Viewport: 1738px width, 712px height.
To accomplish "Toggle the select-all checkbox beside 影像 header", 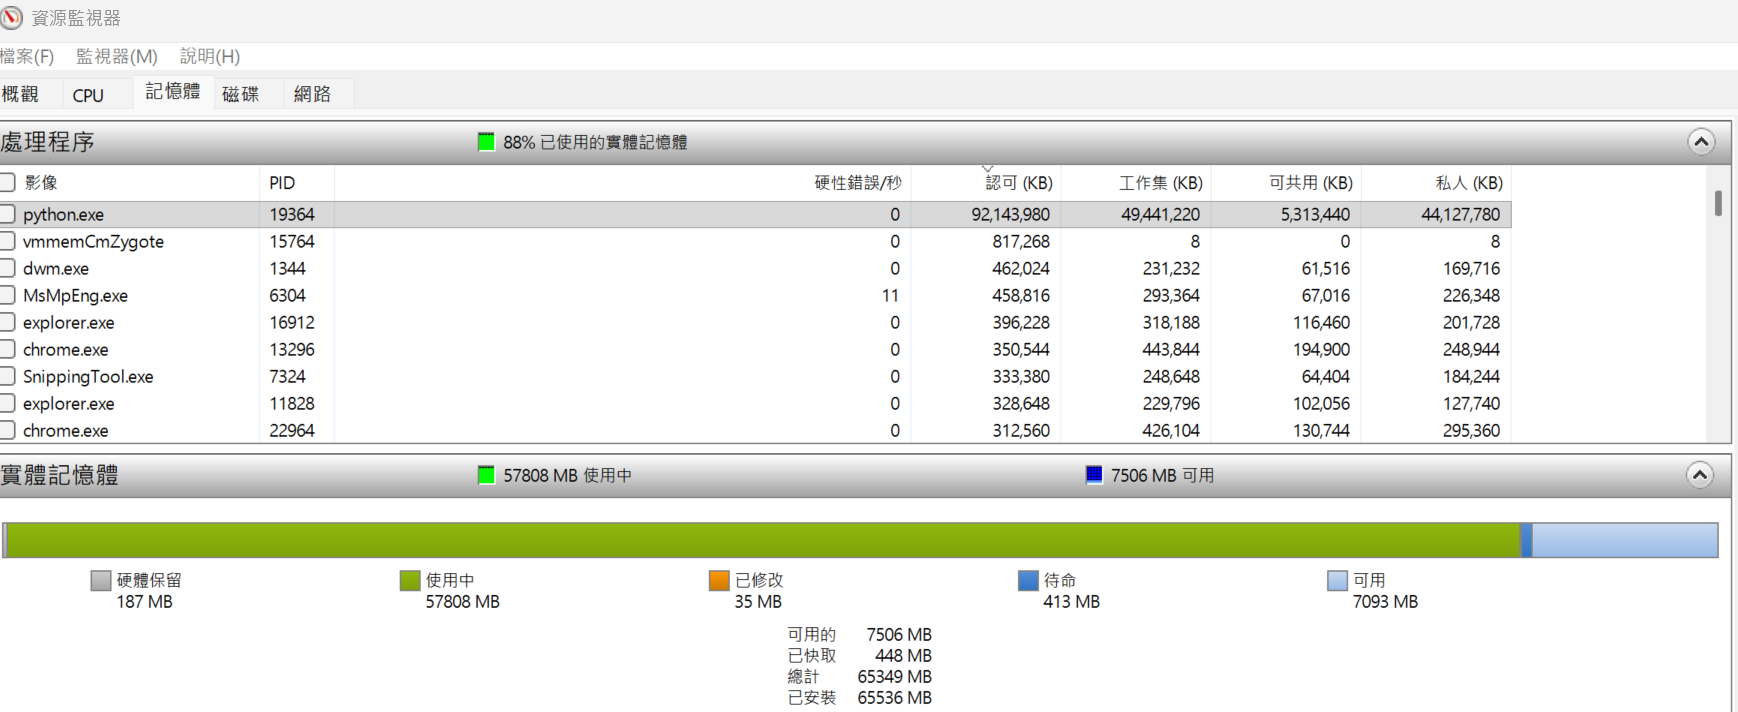I will click(x=7, y=182).
